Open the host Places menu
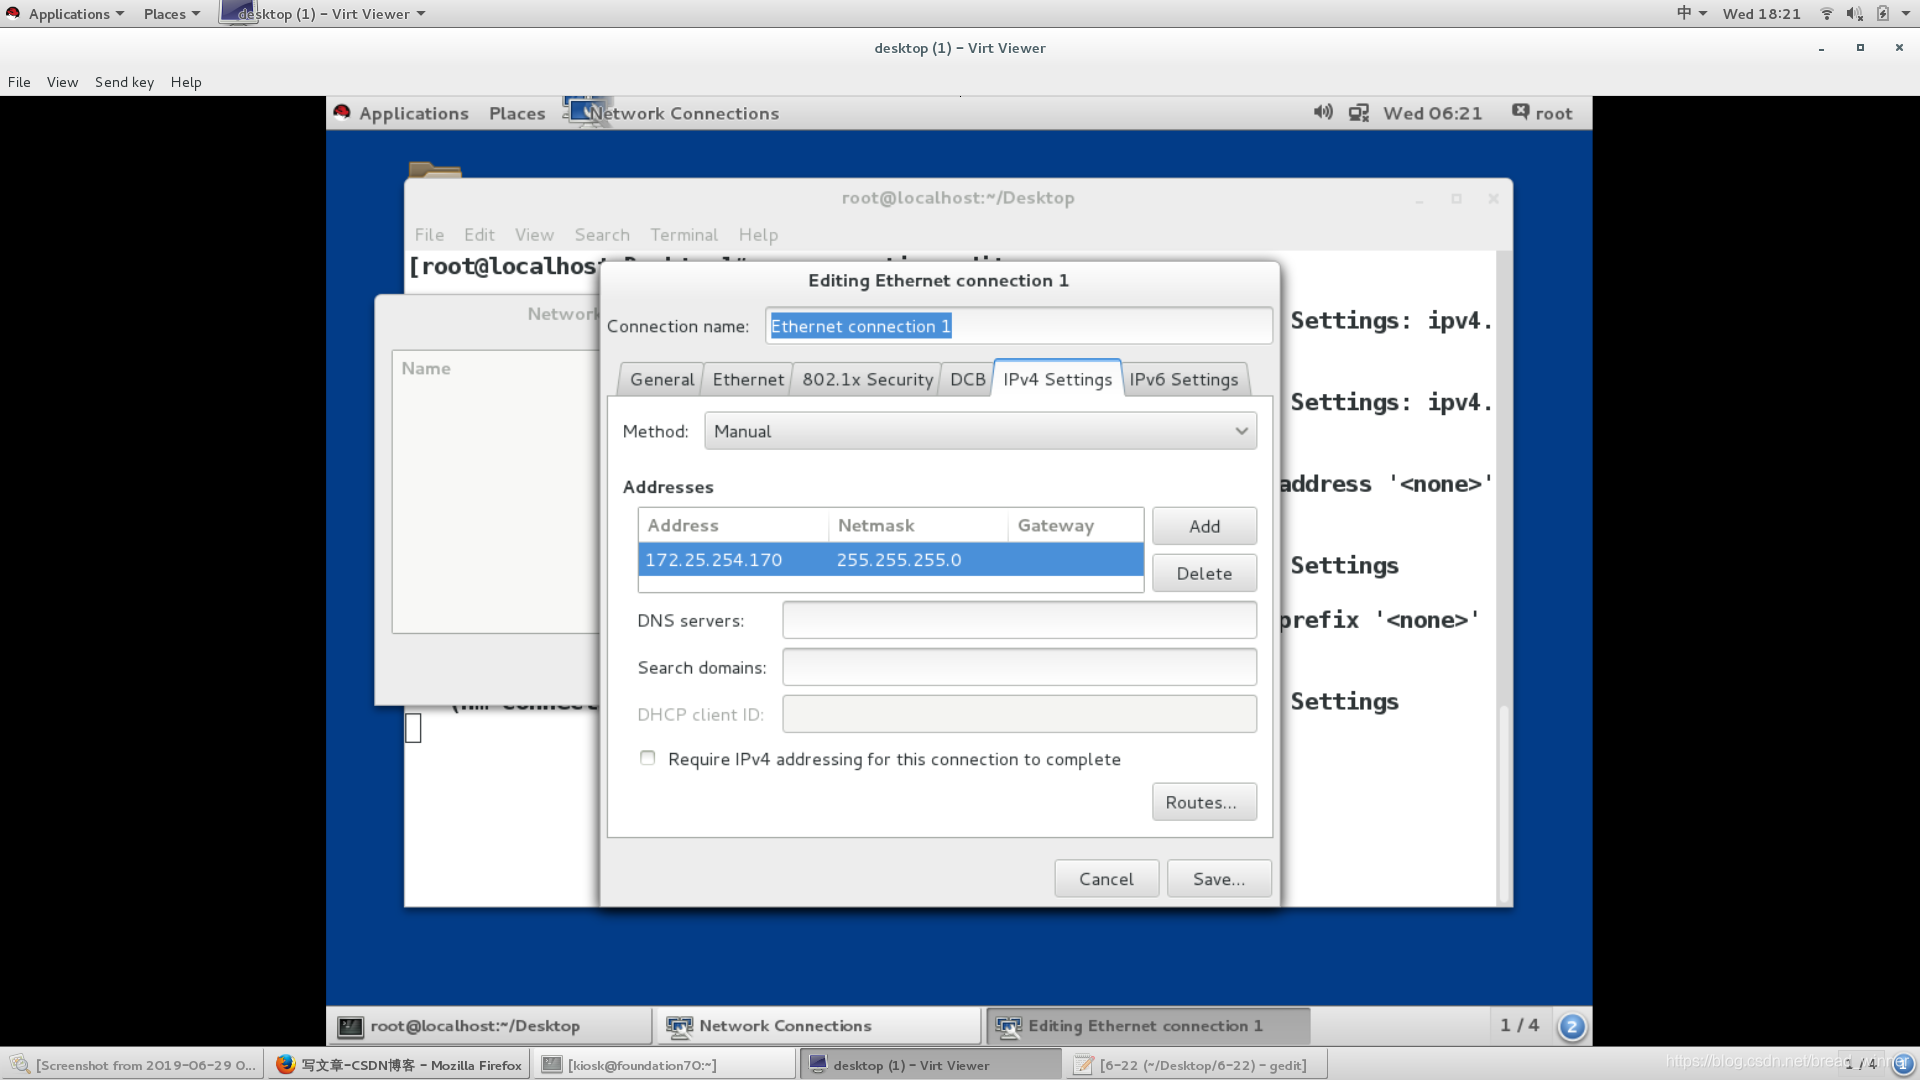Viewport: 1920px width, 1080px height. 171,14
